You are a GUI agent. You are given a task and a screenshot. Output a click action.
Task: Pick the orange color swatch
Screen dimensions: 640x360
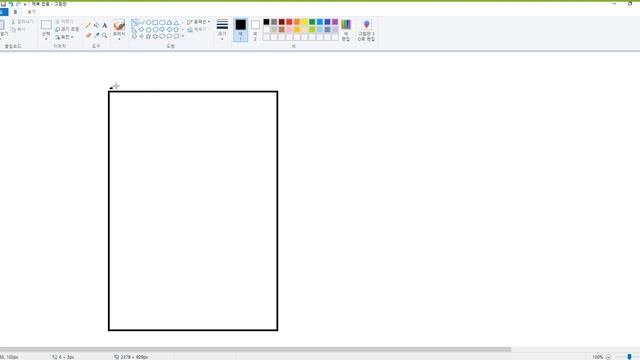tap(297, 22)
